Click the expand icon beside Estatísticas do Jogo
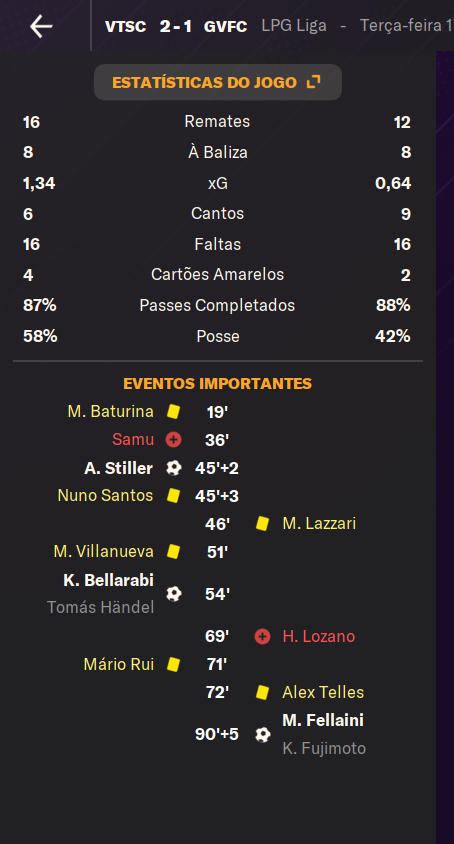This screenshot has width=454, height=844. click(x=313, y=82)
